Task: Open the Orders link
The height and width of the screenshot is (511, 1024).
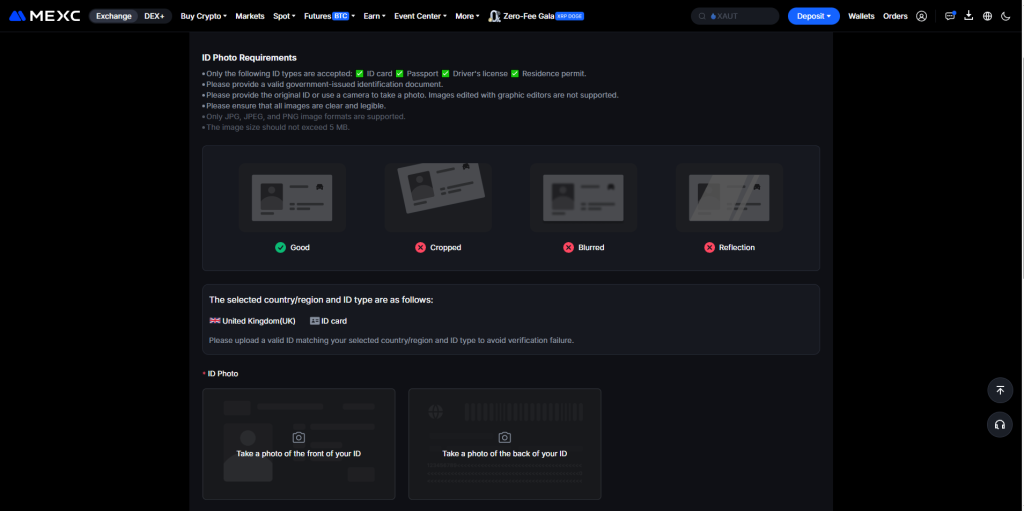Action: click(895, 16)
